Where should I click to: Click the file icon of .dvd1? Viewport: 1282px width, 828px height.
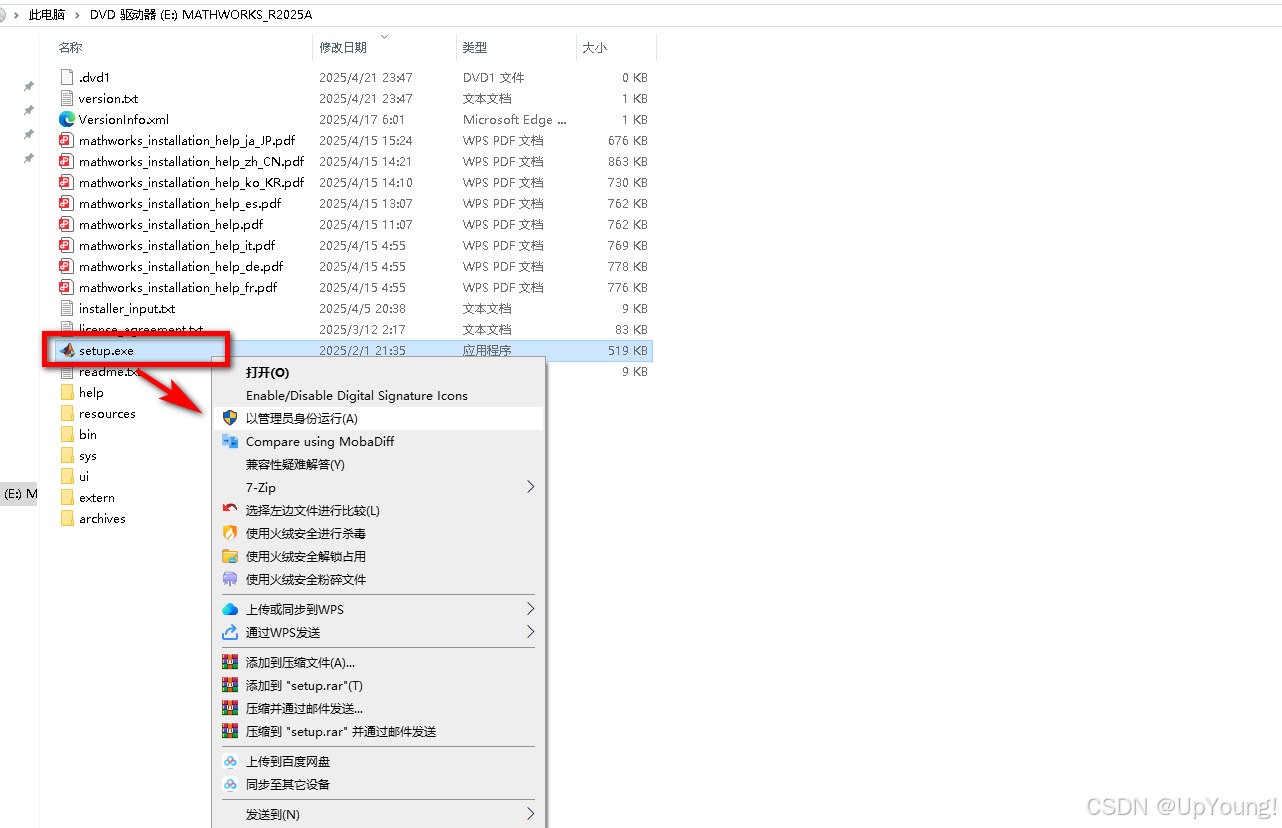coord(67,77)
